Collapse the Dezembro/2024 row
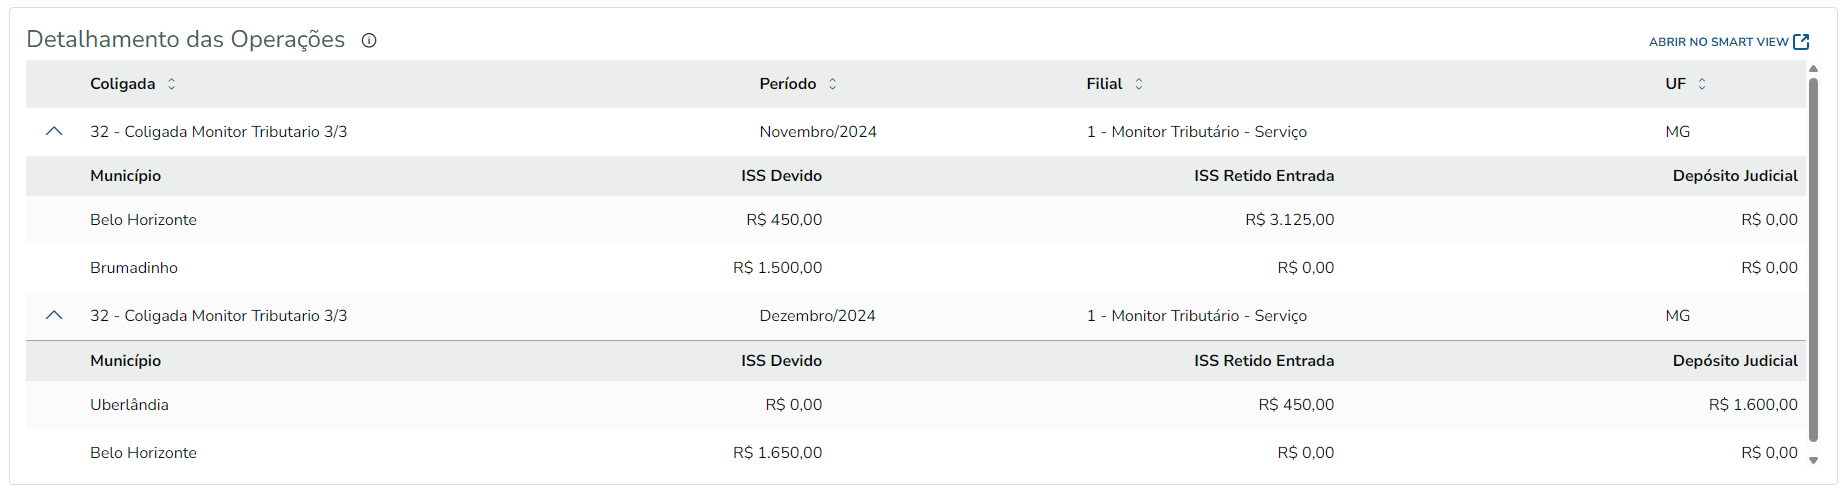This screenshot has height=493, width=1843. 54,316
